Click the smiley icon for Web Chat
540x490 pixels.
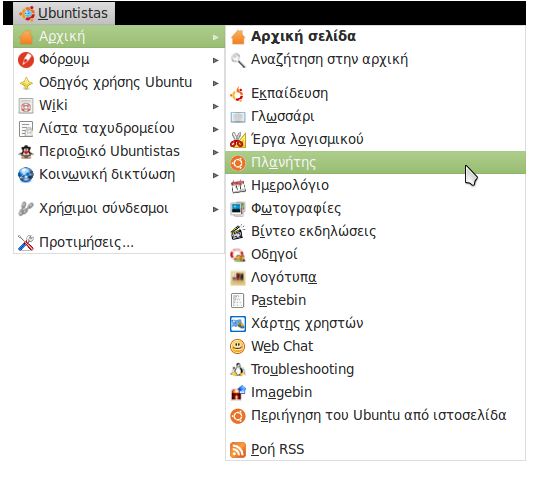238,346
